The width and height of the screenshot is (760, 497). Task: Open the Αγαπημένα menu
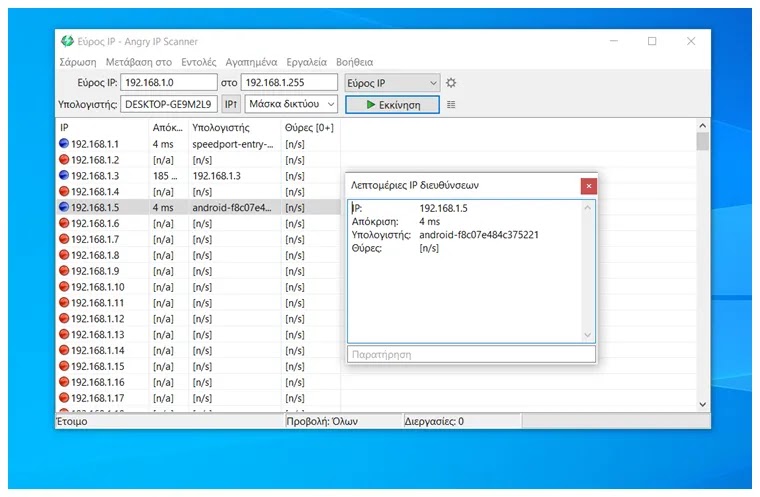251,62
